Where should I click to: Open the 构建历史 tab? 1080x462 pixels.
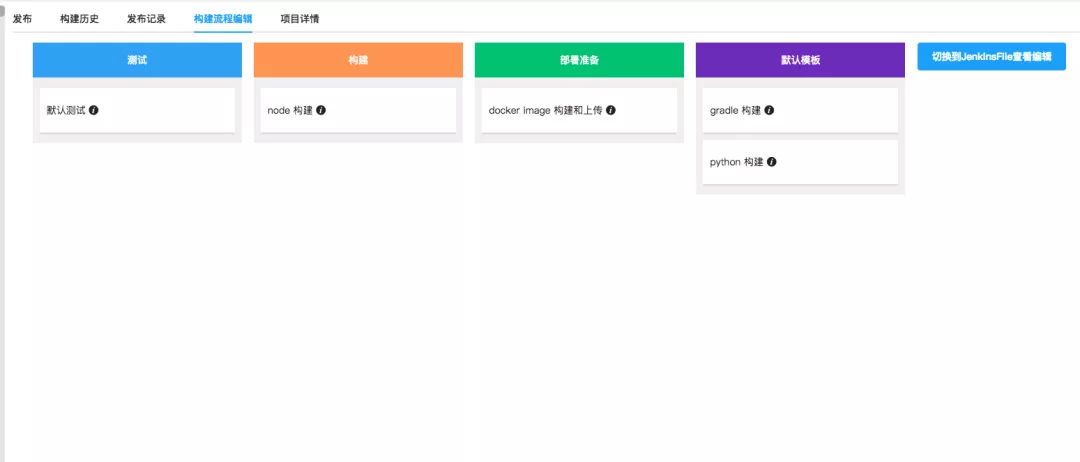79,19
